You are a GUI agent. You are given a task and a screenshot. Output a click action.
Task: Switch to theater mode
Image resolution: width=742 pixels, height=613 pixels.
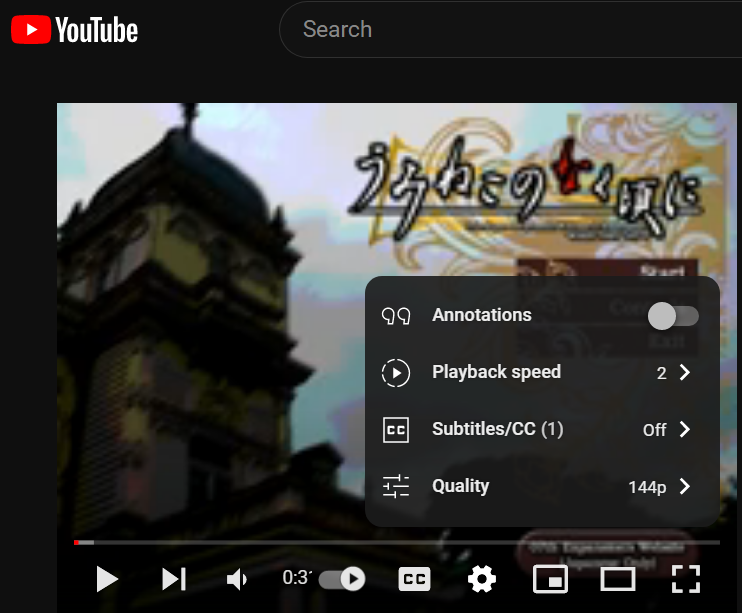click(618, 579)
